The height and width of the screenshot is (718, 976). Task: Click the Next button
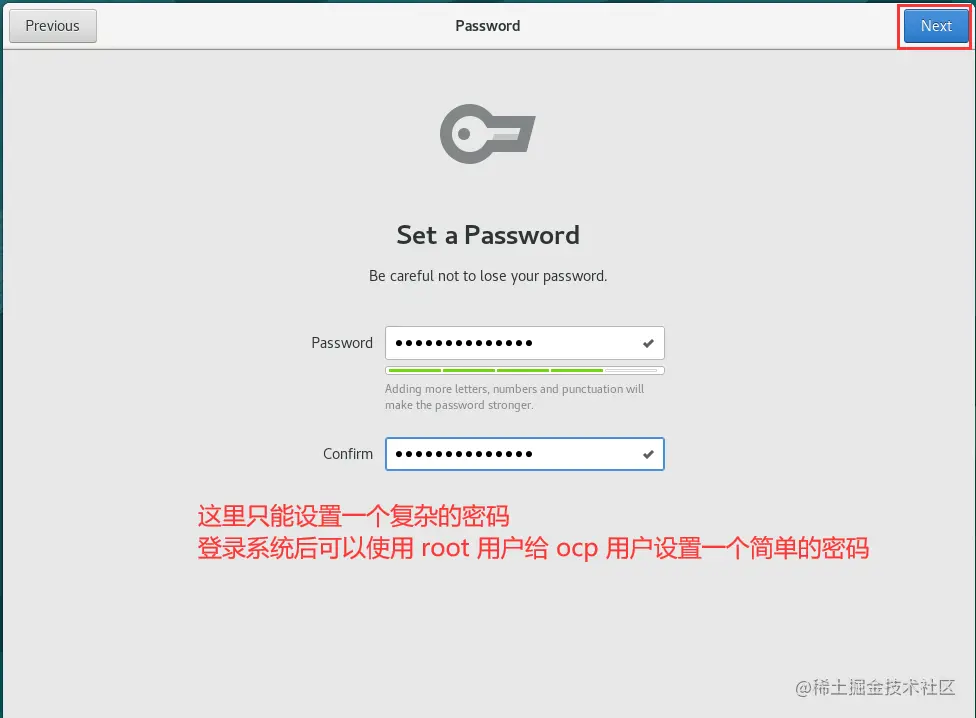pyautogui.click(x=936, y=26)
